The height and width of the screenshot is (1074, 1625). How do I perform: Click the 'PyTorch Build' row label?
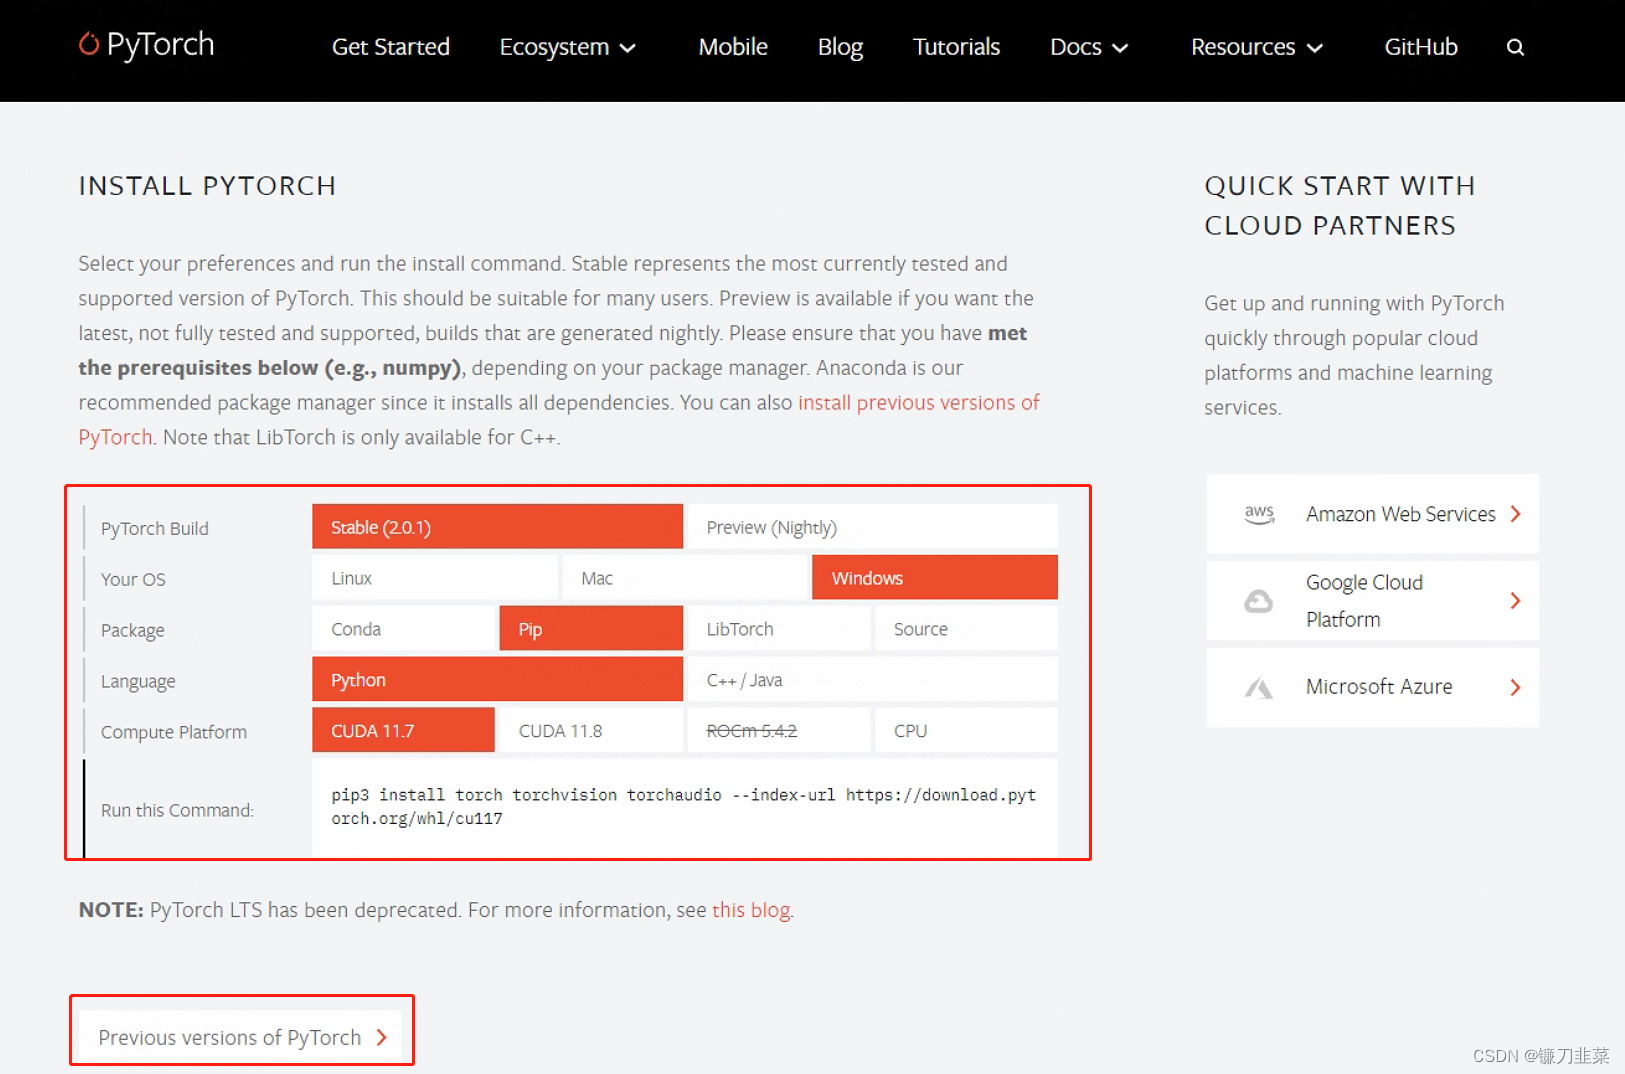pos(155,528)
